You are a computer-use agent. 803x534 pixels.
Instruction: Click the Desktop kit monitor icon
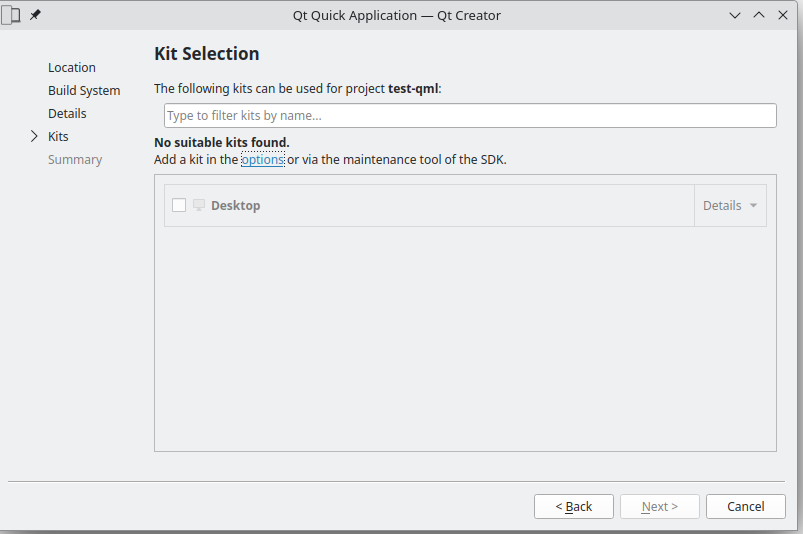click(199, 205)
